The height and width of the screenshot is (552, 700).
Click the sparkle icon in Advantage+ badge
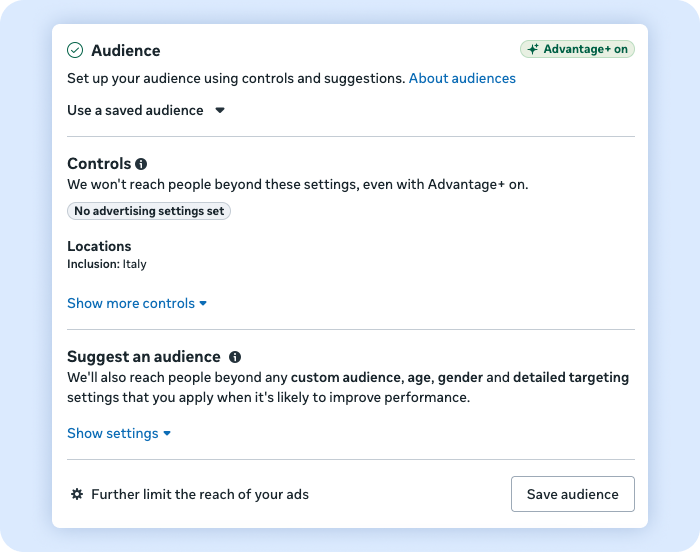pyautogui.click(x=533, y=49)
